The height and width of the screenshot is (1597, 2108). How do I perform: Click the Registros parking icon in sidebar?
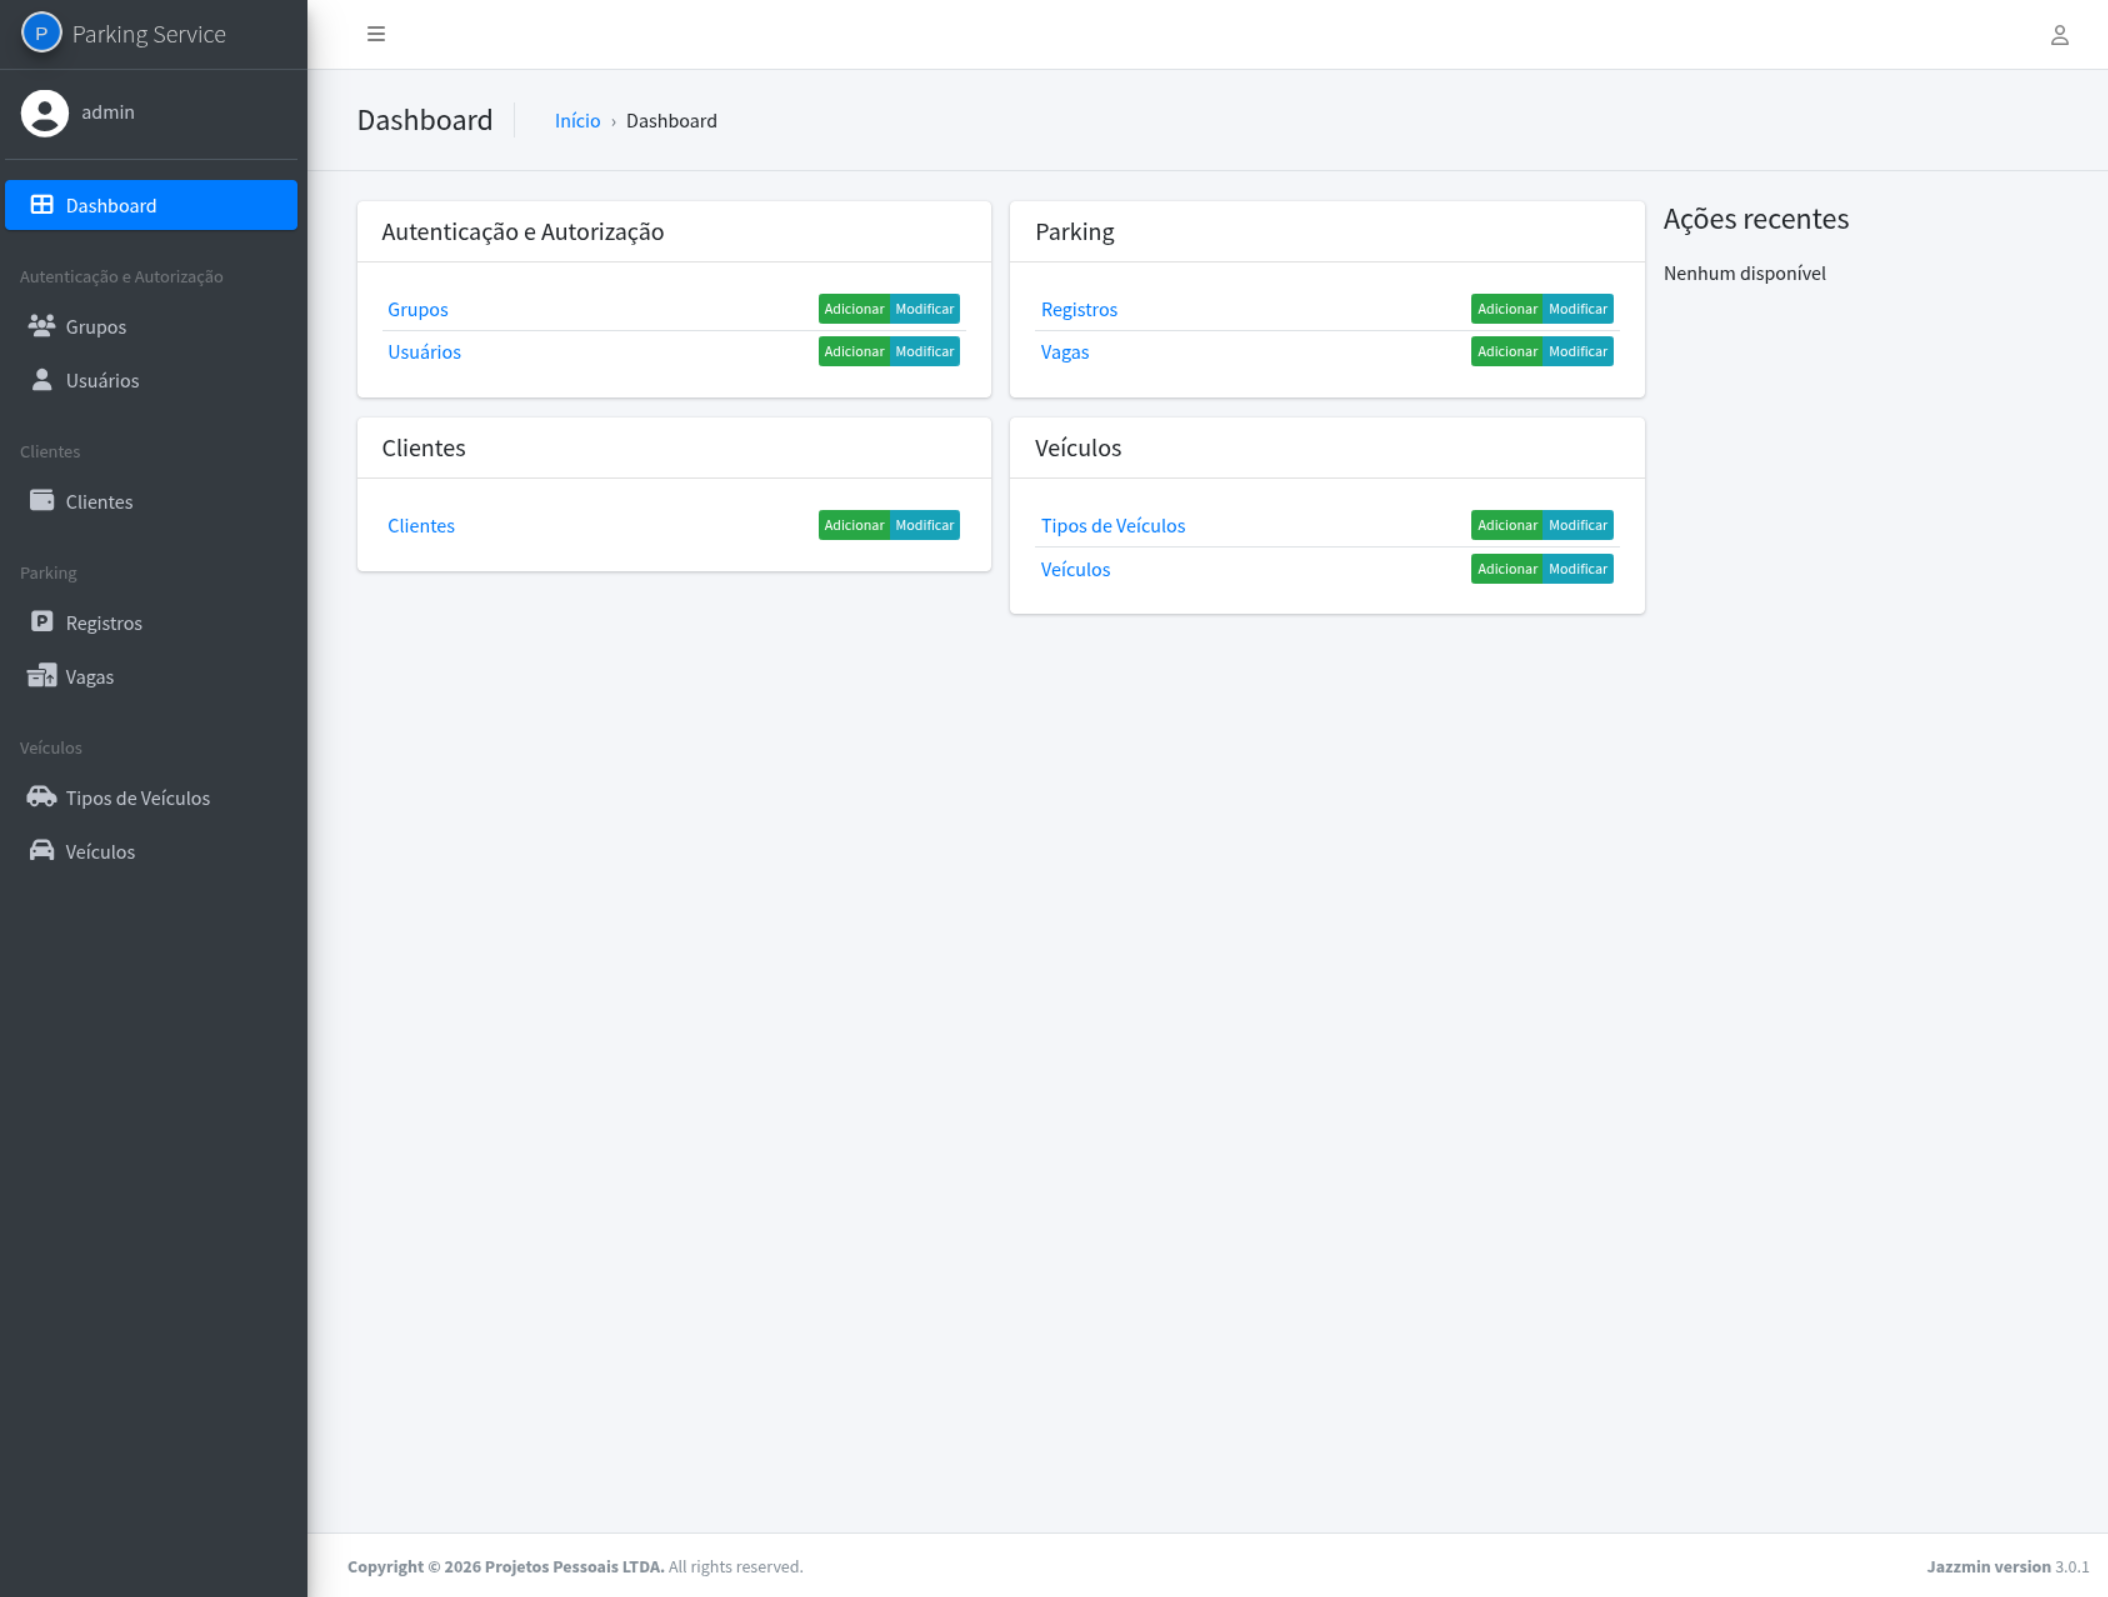coord(41,621)
